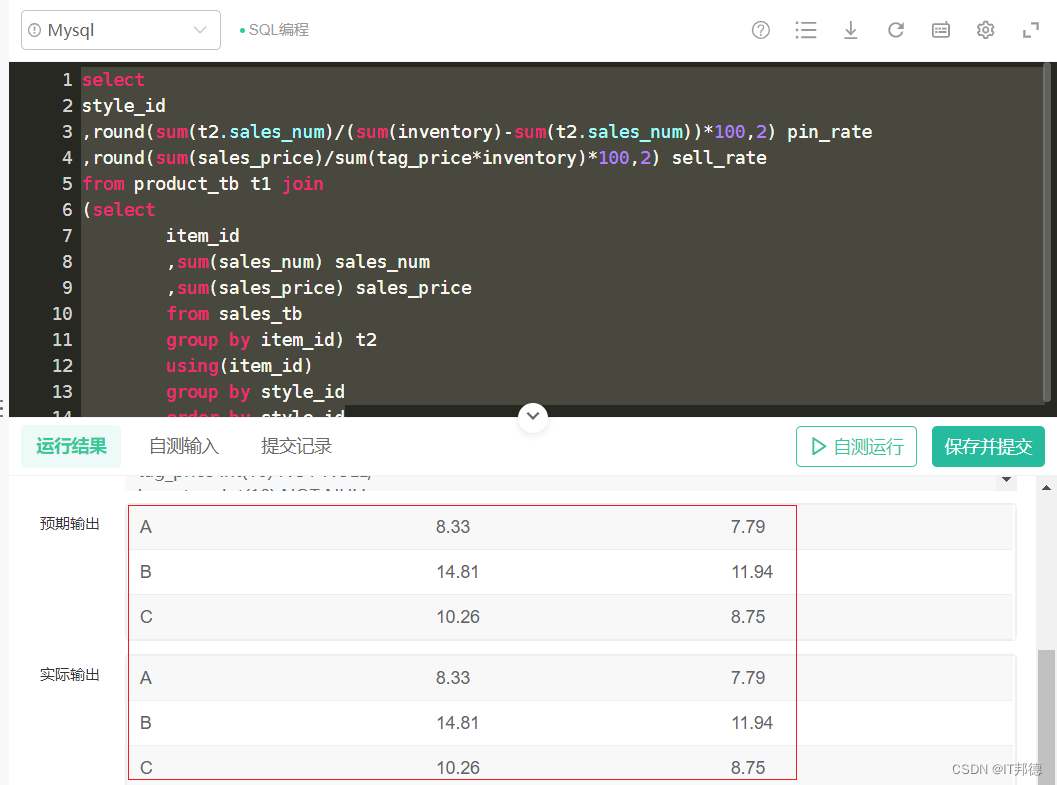Click expected output value 14.81
1057x785 pixels.
click(x=457, y=572)
